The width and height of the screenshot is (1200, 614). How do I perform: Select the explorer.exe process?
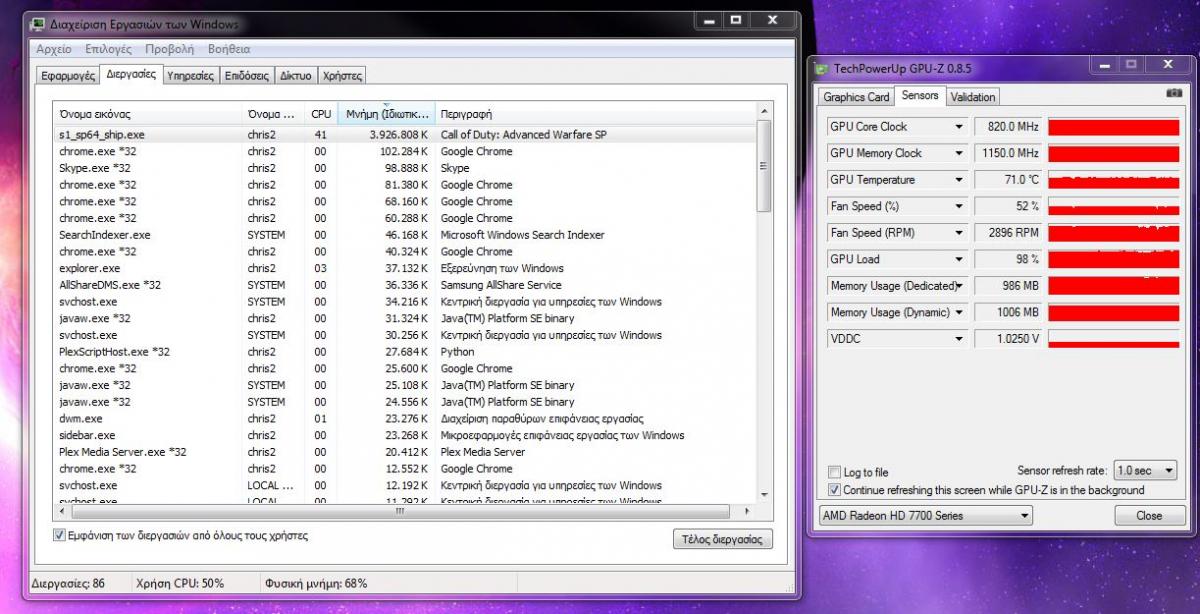[x=405, y=268]
